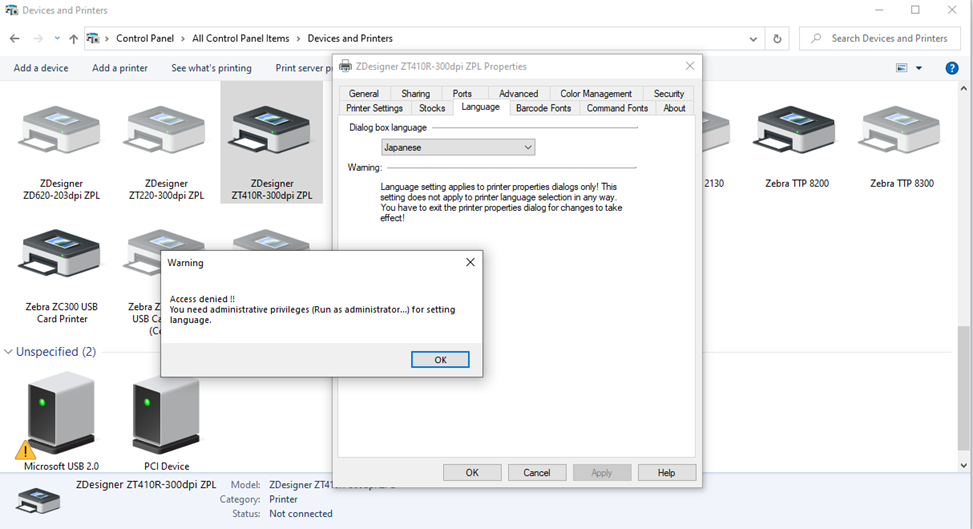Select the Zebra TTP 8300 printer icon
Viewport: 973px width, 529px height.
tap(902, 130)
